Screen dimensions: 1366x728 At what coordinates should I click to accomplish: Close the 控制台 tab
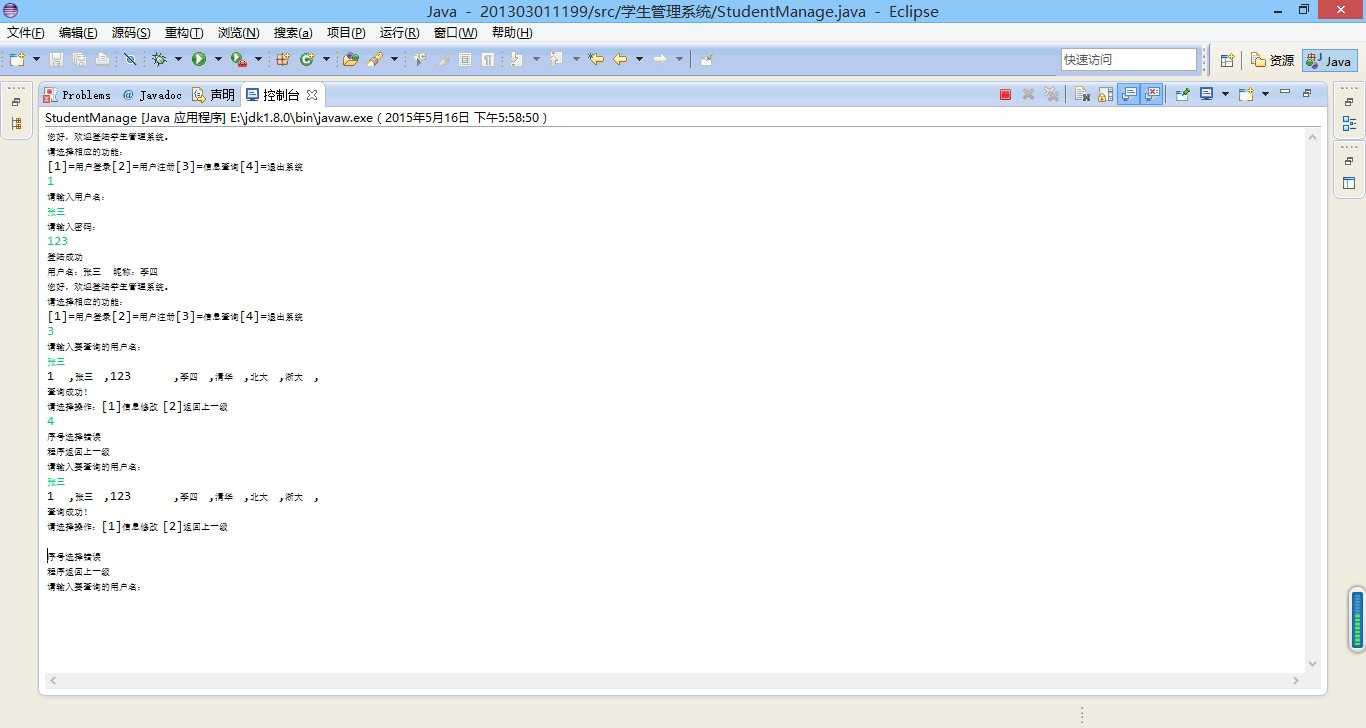[312, 95]
